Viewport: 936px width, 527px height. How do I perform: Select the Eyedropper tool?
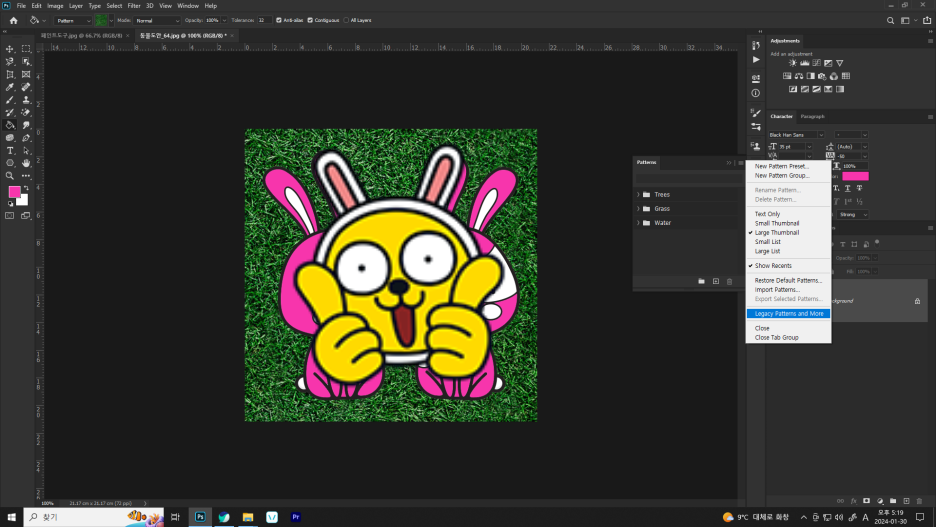pos(10,87)
